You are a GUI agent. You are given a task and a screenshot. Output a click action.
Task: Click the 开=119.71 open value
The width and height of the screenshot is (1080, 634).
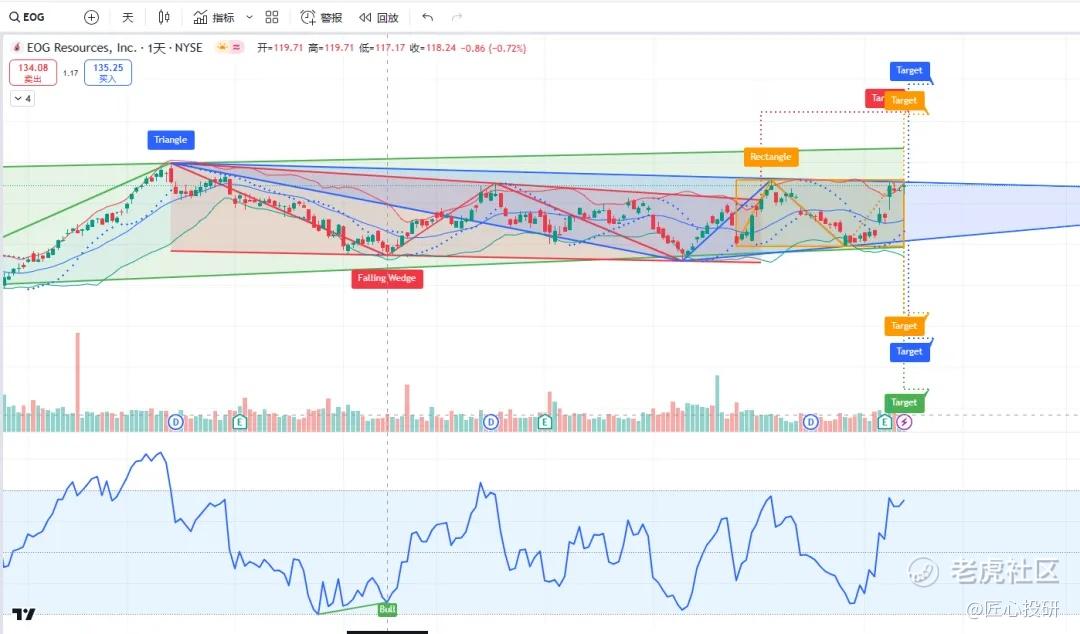click(x=280, y=48)
